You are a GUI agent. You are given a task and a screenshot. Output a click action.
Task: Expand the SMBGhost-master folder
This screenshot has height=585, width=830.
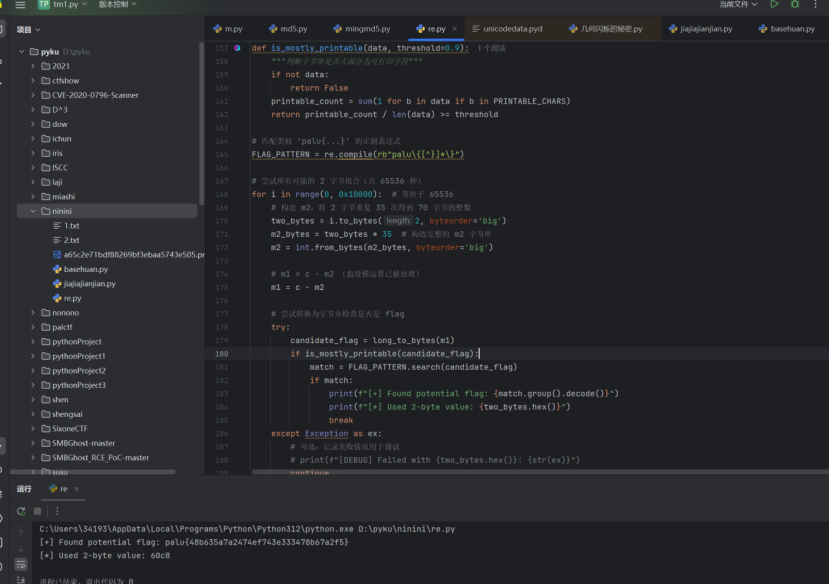click(33, 443)
